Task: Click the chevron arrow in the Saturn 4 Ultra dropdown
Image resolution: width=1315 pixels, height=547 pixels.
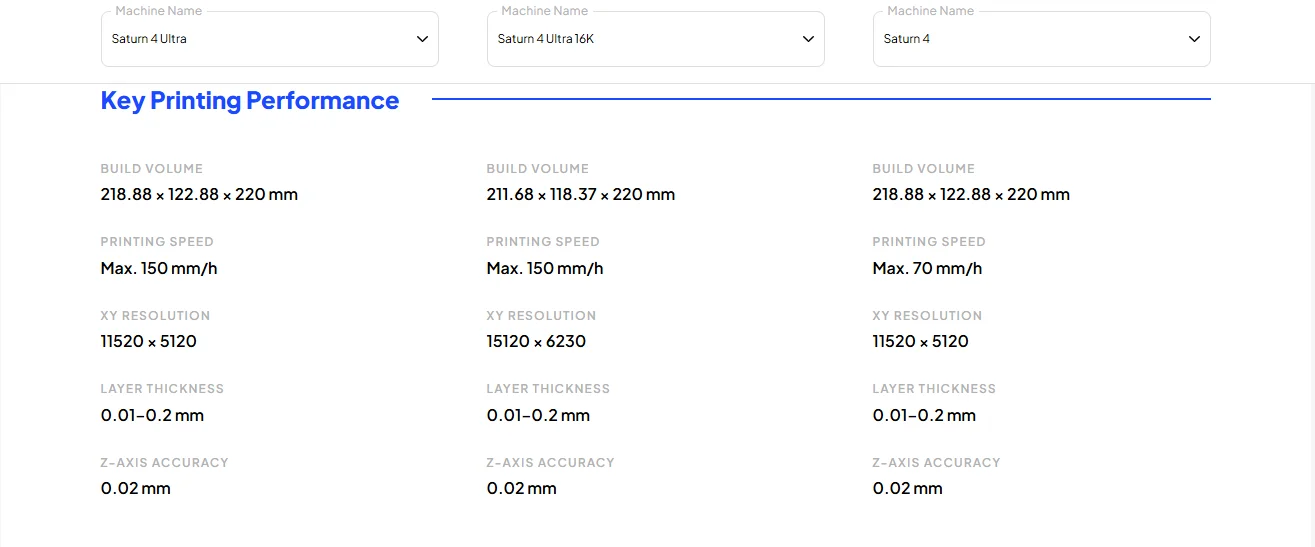Action: coord(422,39)
